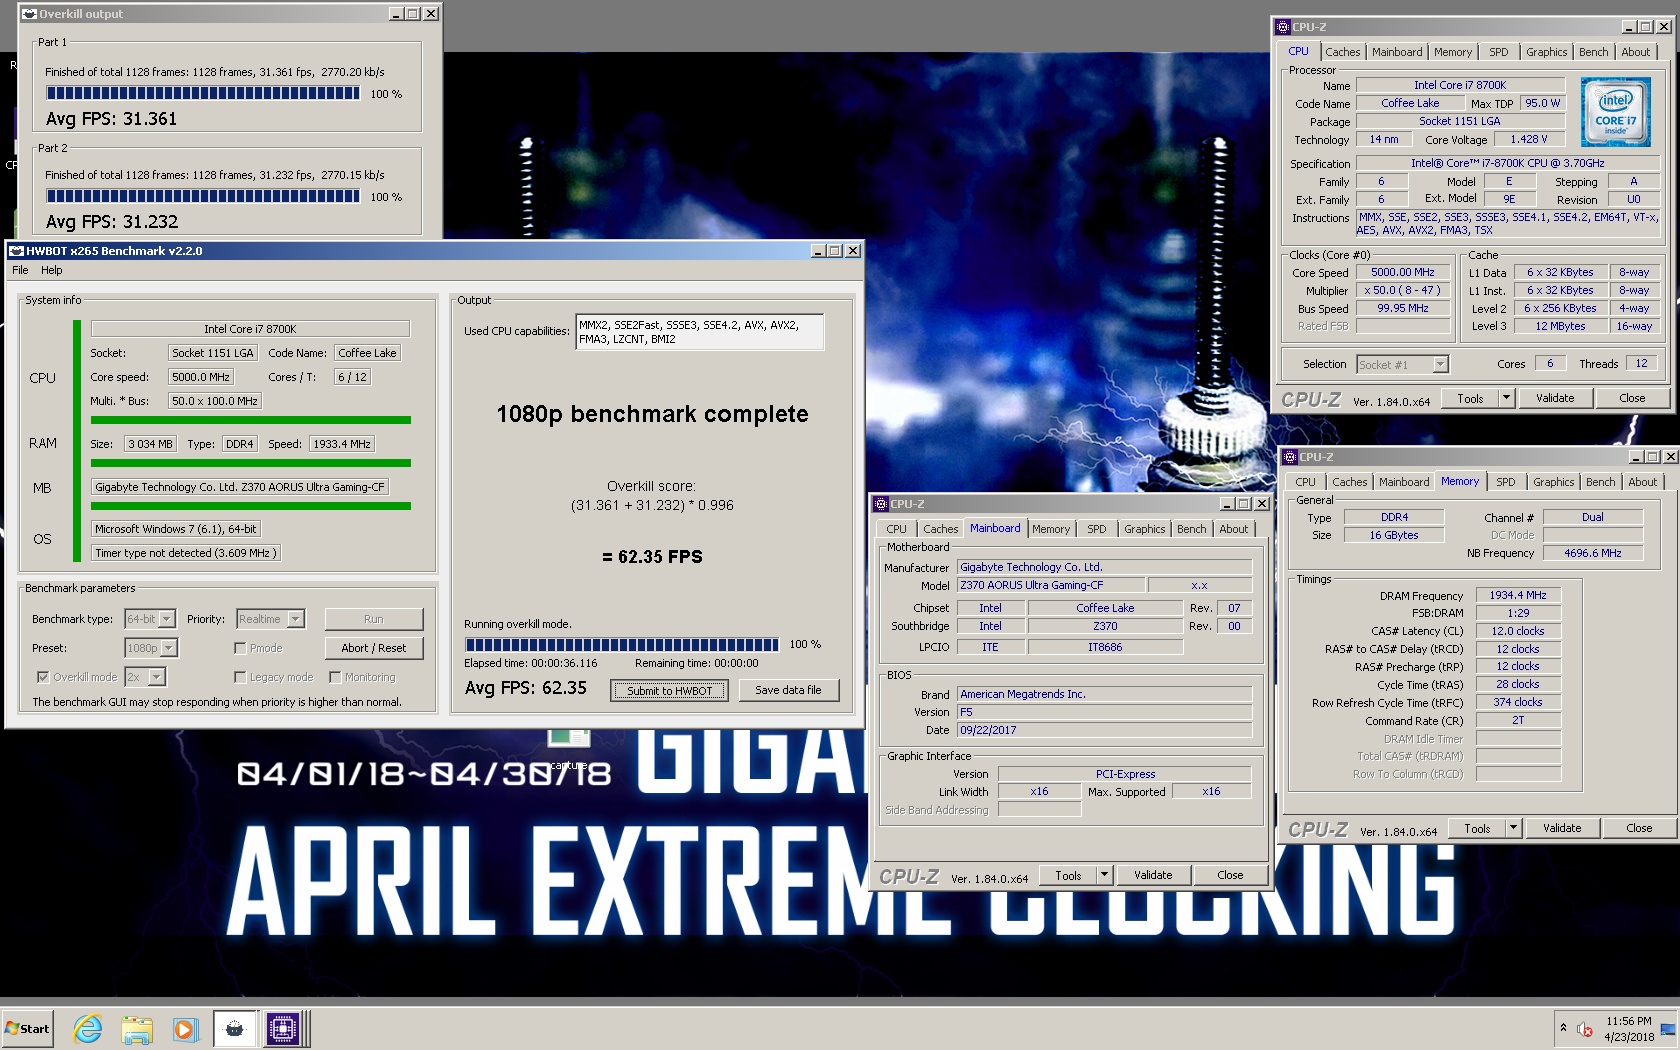Image resolution: width=1680 pixels, height=1050 pixels.
Task: Open Tools dropdown arrow in Memory CPU-Z window
Action: coord(1513,828)
